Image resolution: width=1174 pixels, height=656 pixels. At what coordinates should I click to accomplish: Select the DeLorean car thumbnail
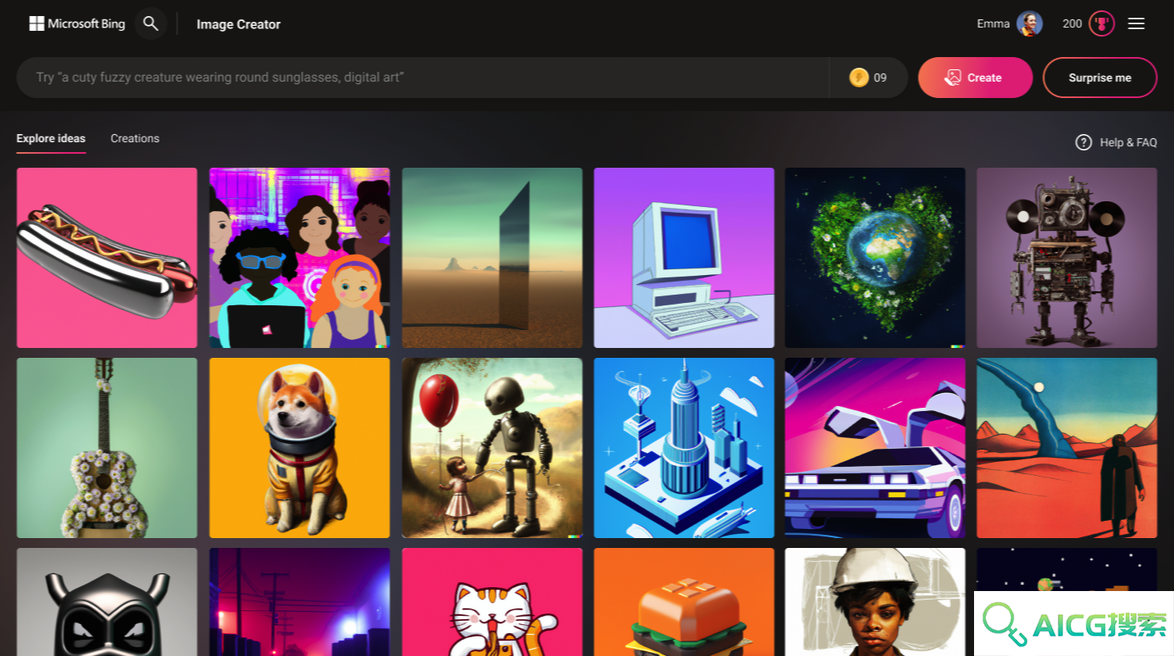tap(875, 448)
